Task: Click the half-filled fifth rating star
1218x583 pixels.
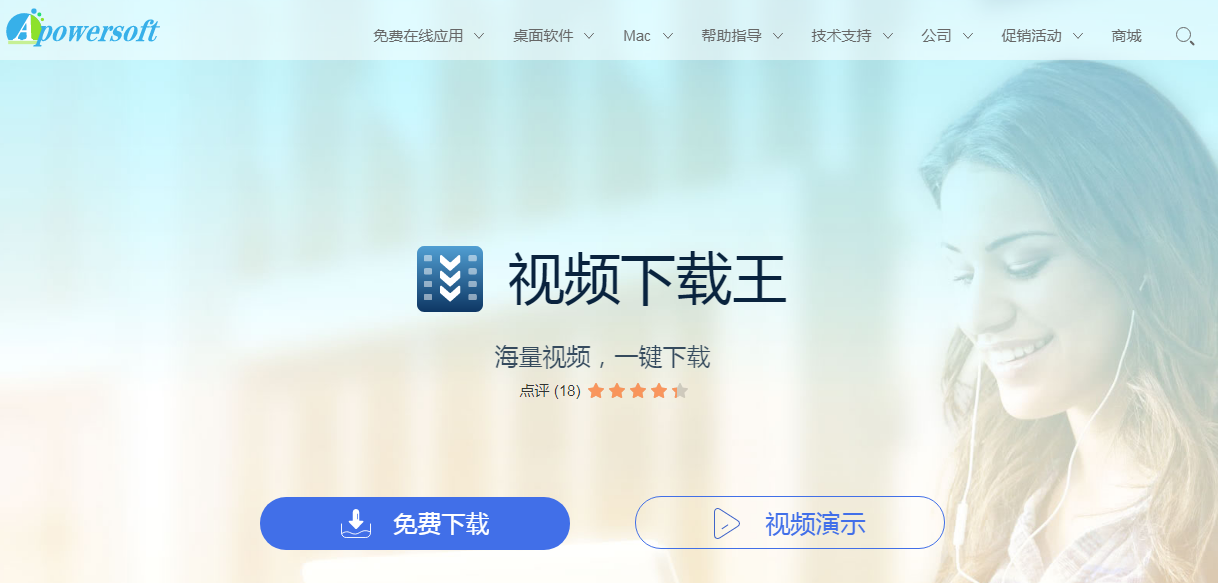Action: click(x=680, y=390)
